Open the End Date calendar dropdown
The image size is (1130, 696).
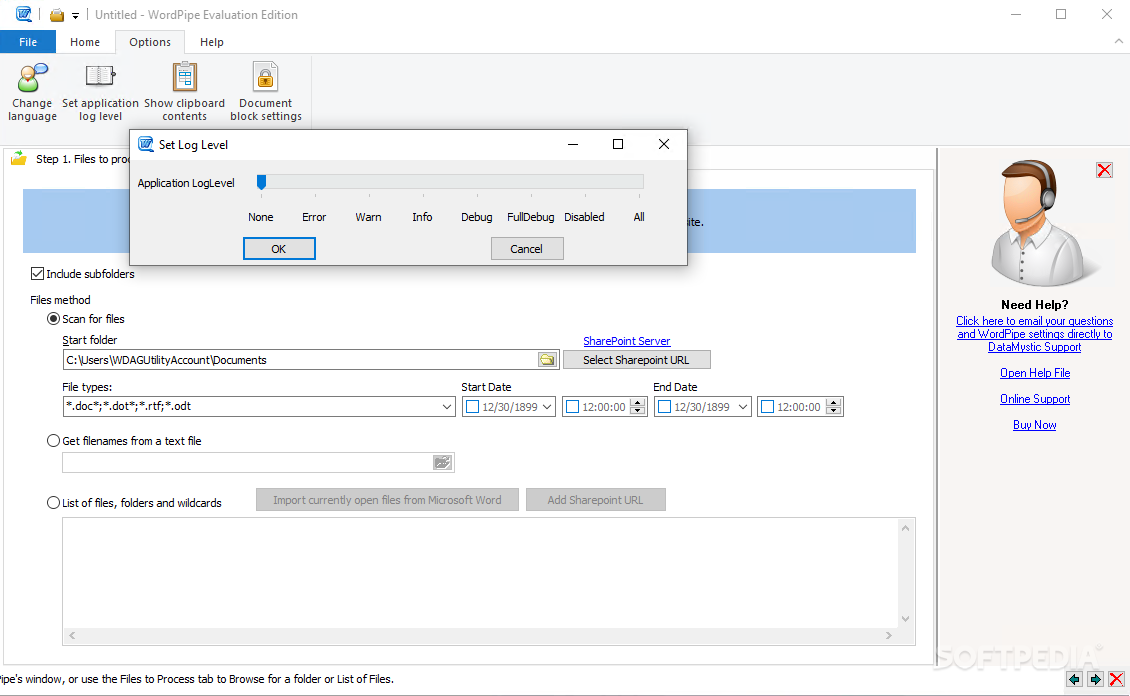click(x=743, y=407)
